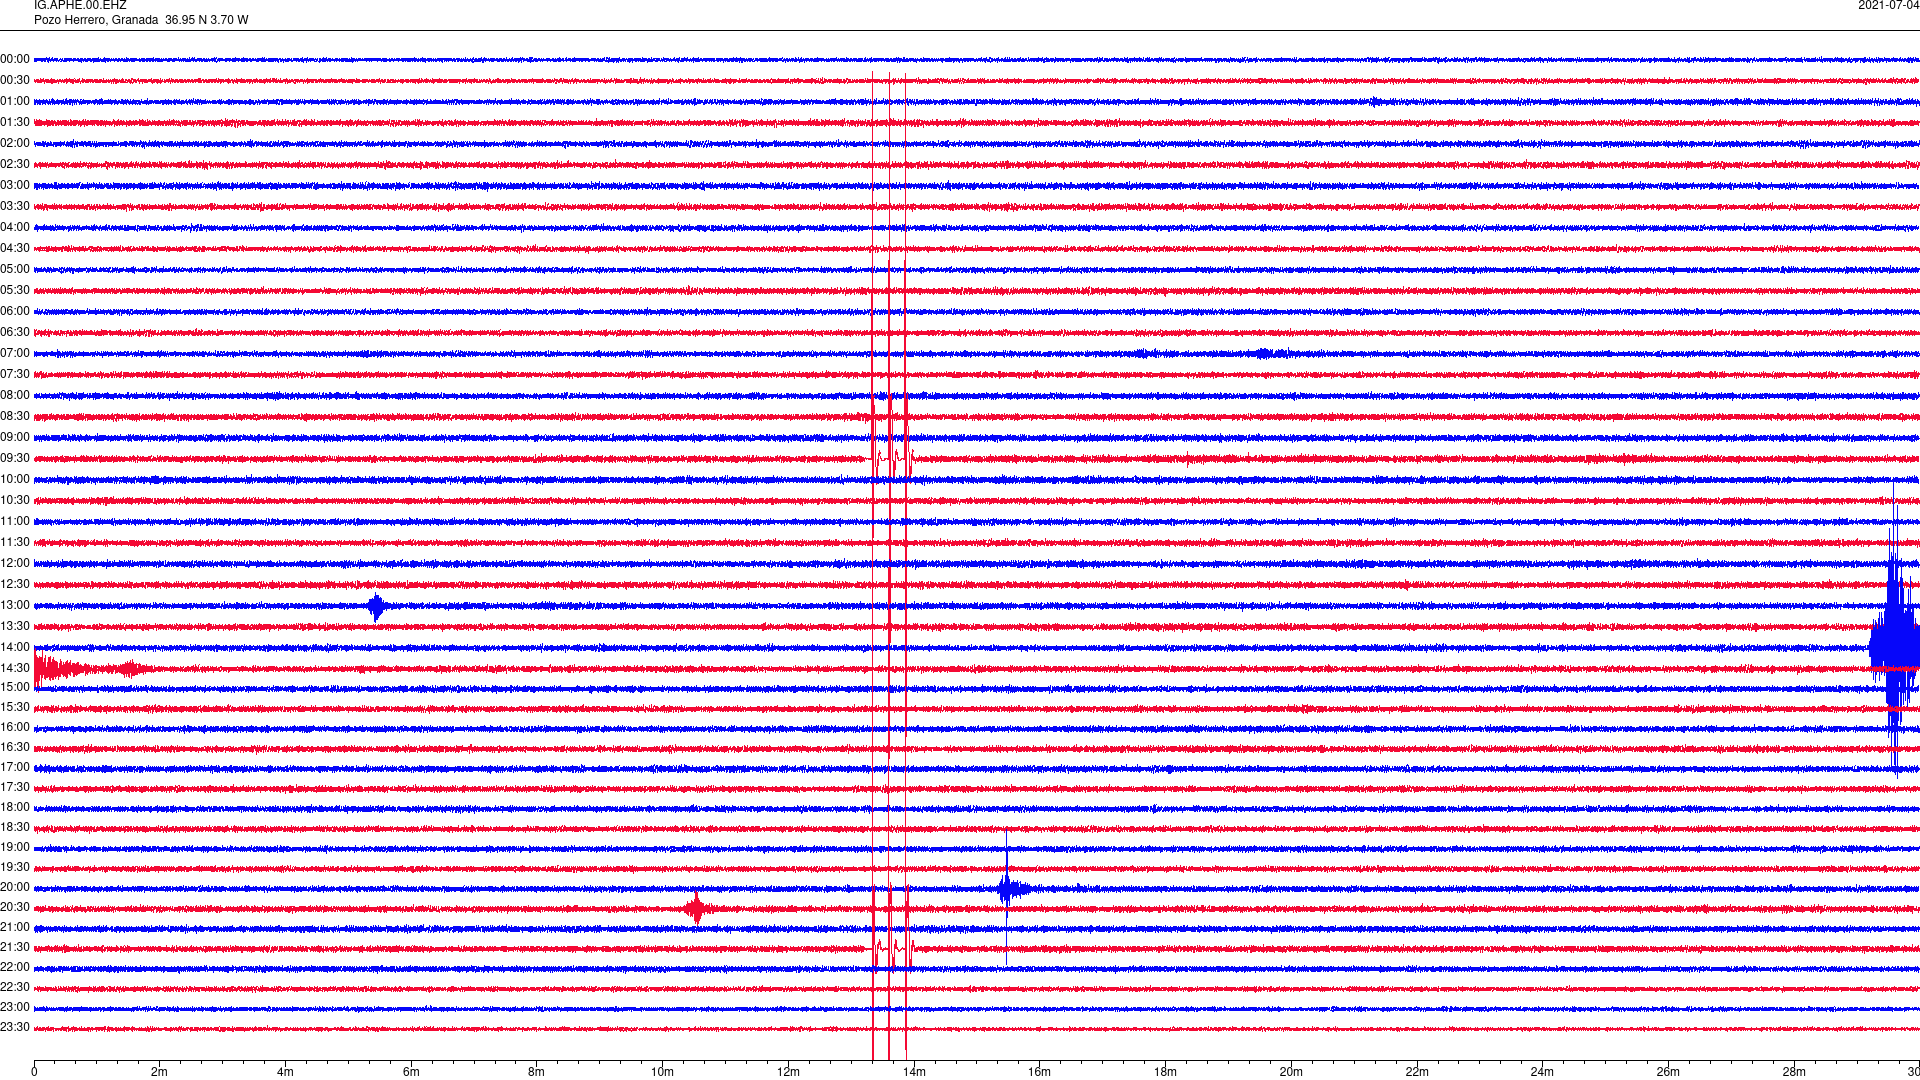Screen dimensions: 1920x1080
Task: Click the 04:00 time row label
Action: click(x=15, y=228)
